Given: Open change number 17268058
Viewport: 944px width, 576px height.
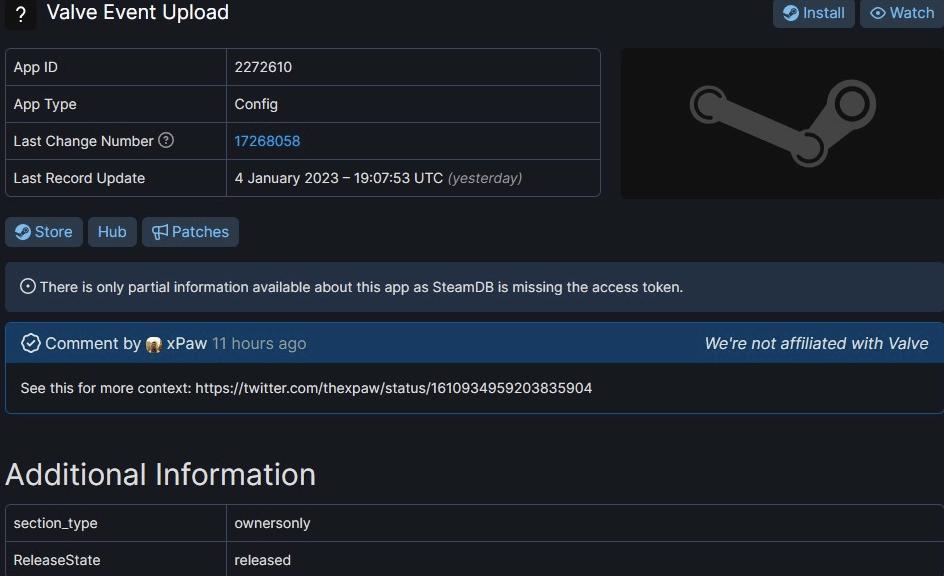Looking at the screenshot, I should (x=267, y=140).
